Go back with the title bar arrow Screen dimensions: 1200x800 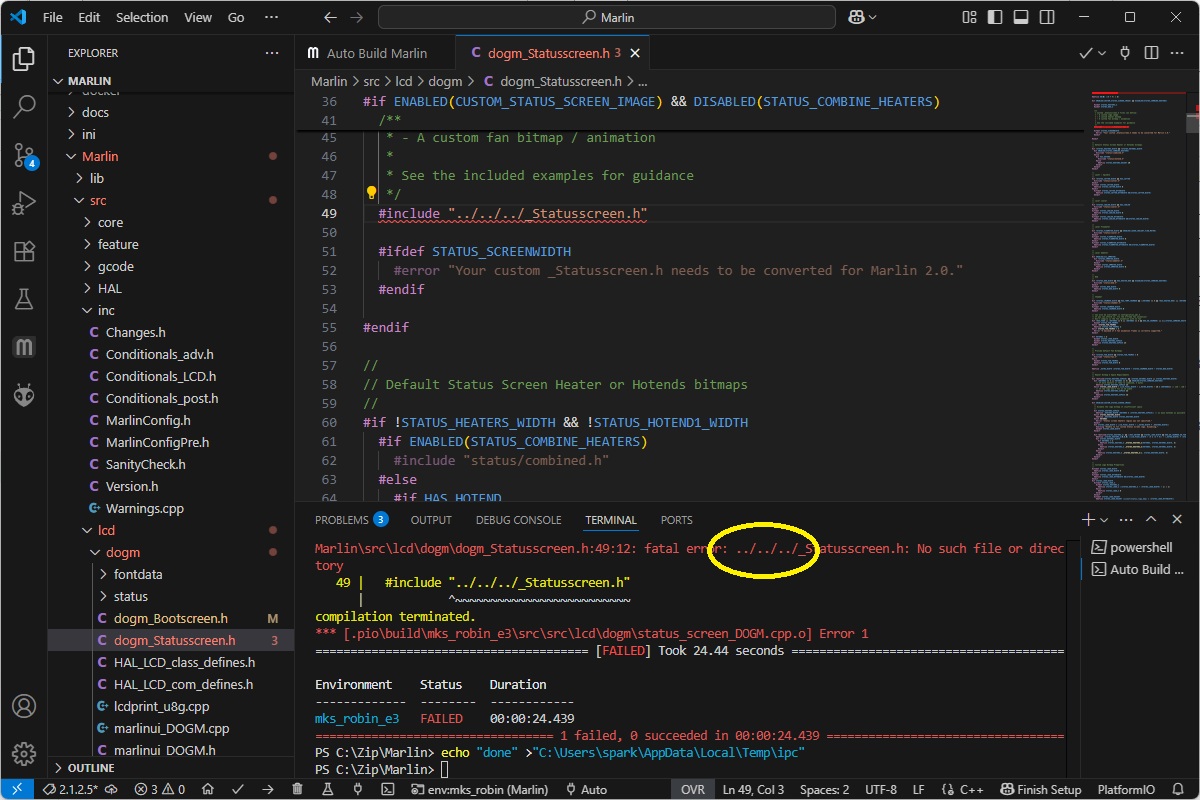(x=331, y=17)
